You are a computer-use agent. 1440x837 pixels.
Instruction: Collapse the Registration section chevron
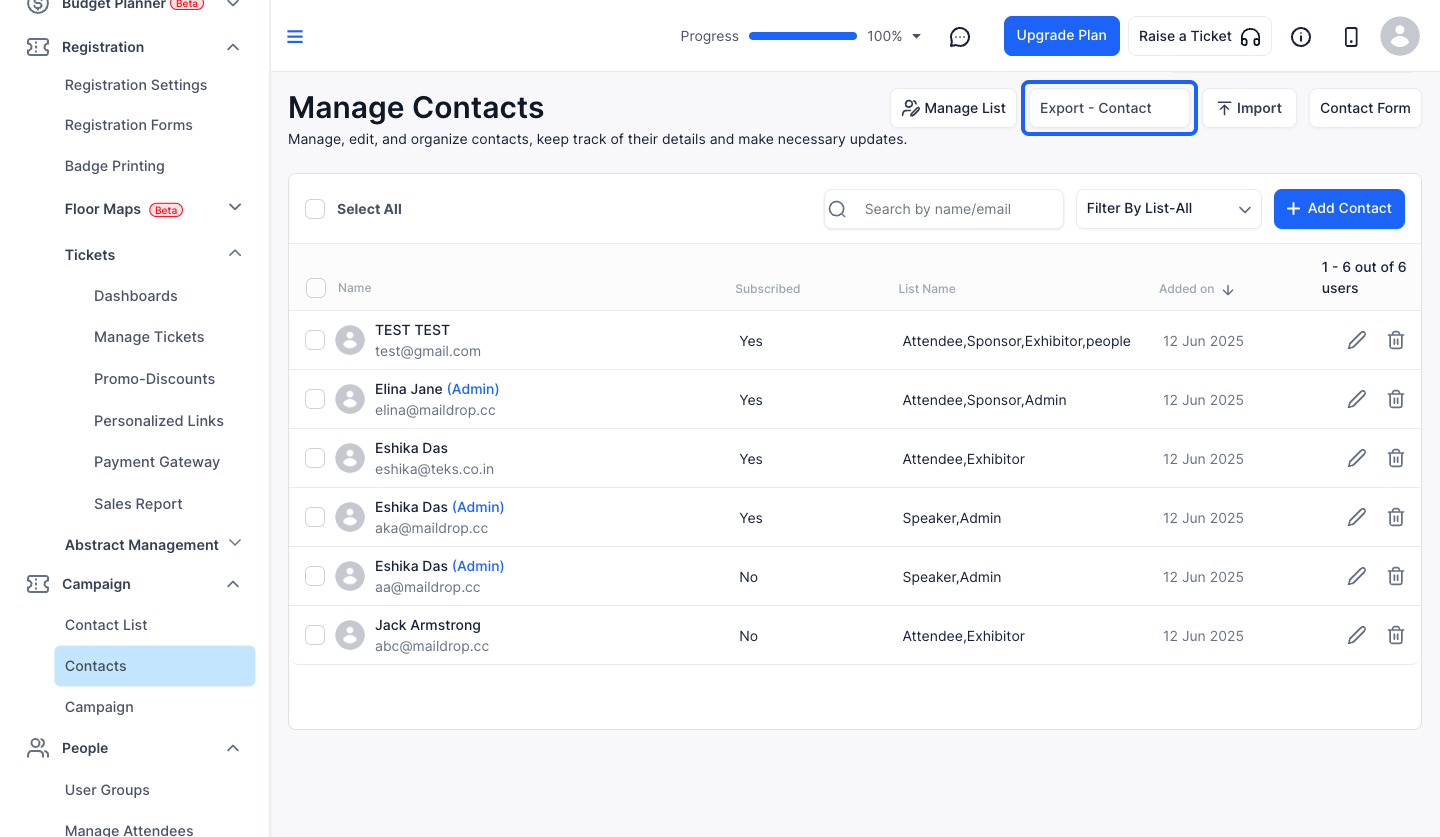pos(233,47)
